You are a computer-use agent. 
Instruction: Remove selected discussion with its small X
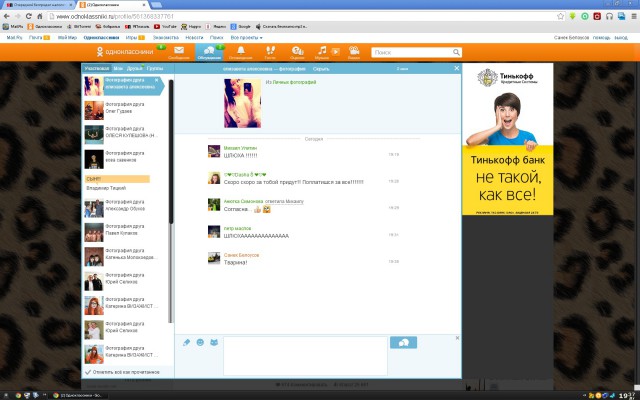(156, 80)
